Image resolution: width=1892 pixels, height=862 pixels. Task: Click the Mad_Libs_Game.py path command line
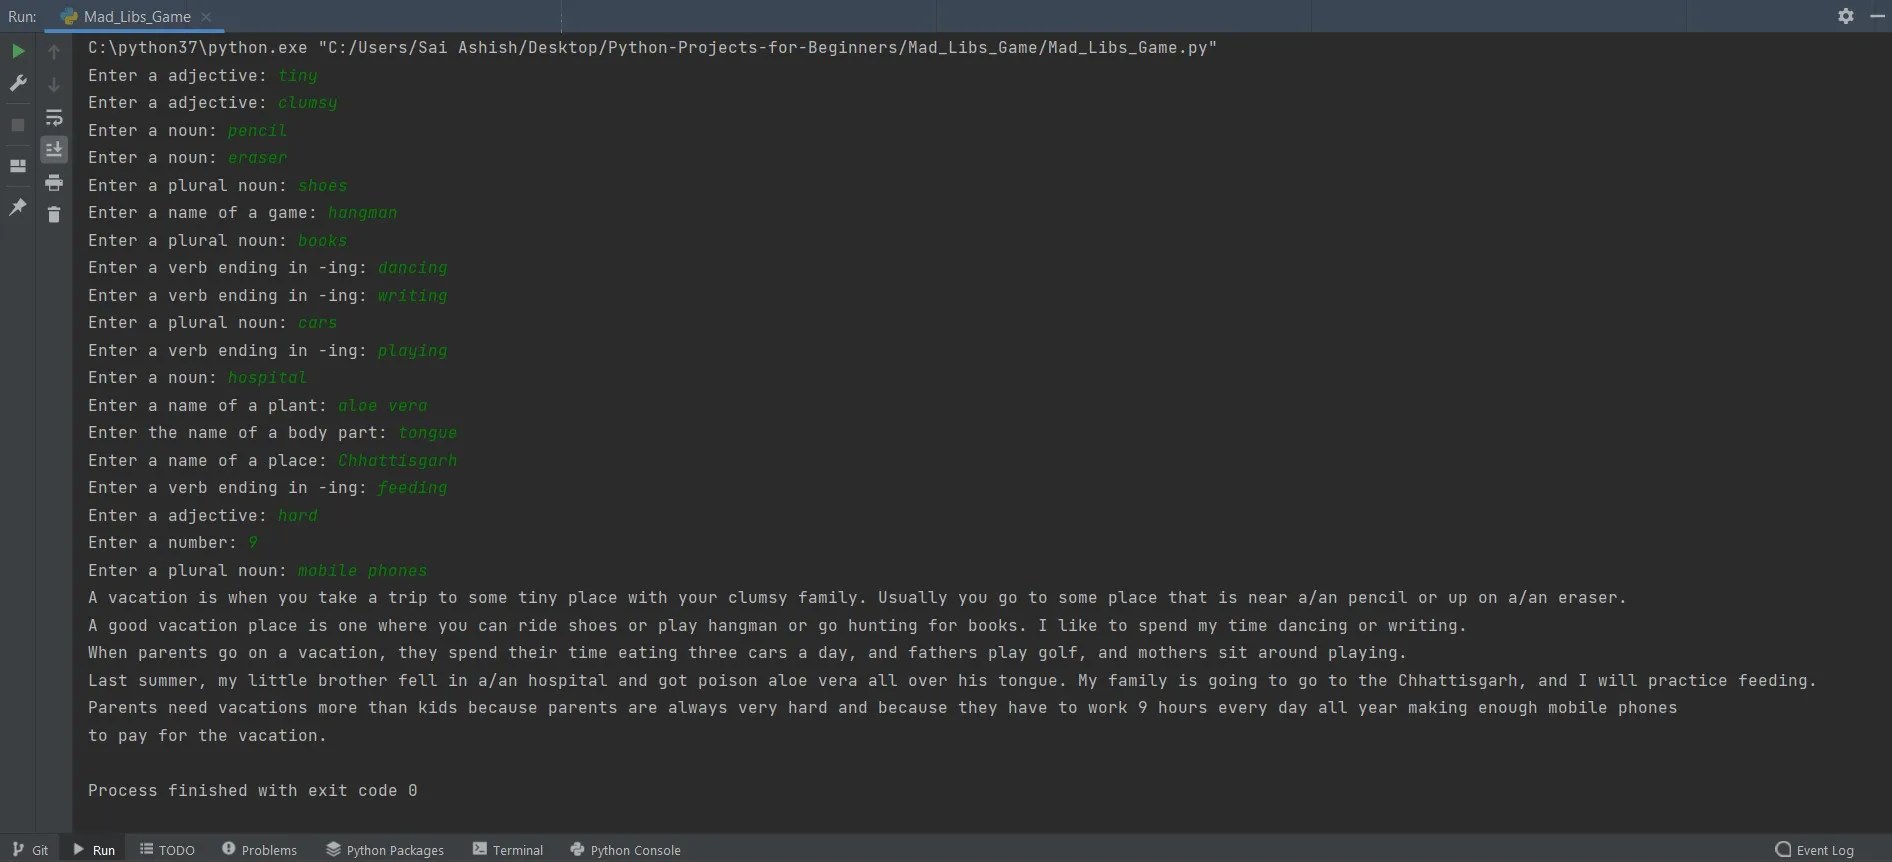(652, 48)
